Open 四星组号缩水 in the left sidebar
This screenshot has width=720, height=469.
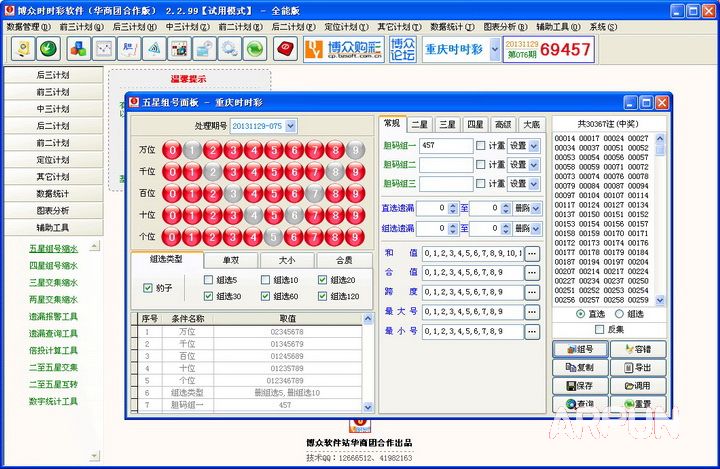(53, 266)
